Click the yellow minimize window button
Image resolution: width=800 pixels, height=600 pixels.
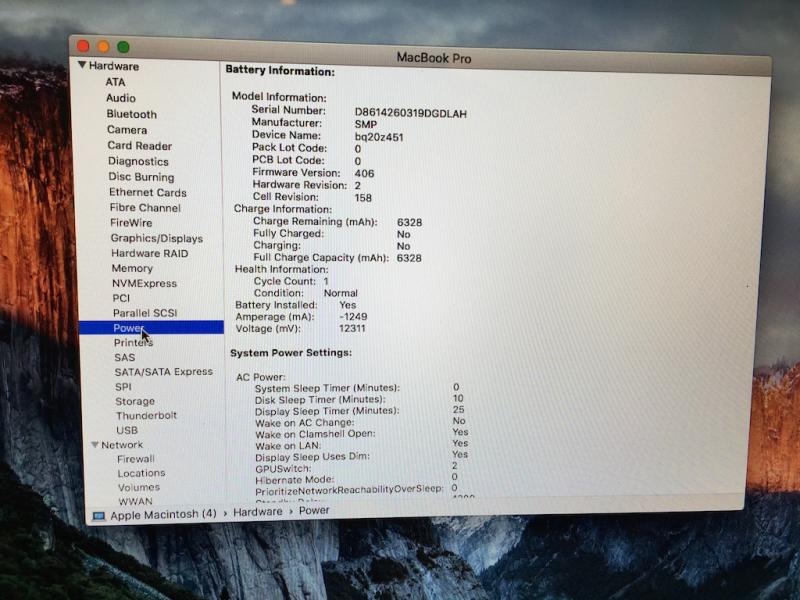coord(102,46)
